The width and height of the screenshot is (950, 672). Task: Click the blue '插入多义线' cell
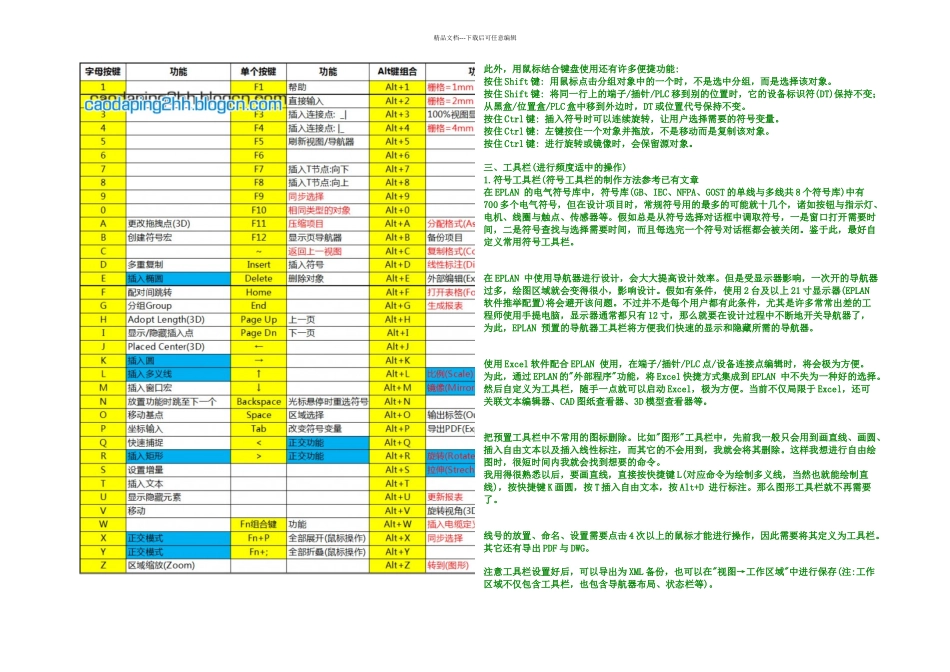click(178, 374)
